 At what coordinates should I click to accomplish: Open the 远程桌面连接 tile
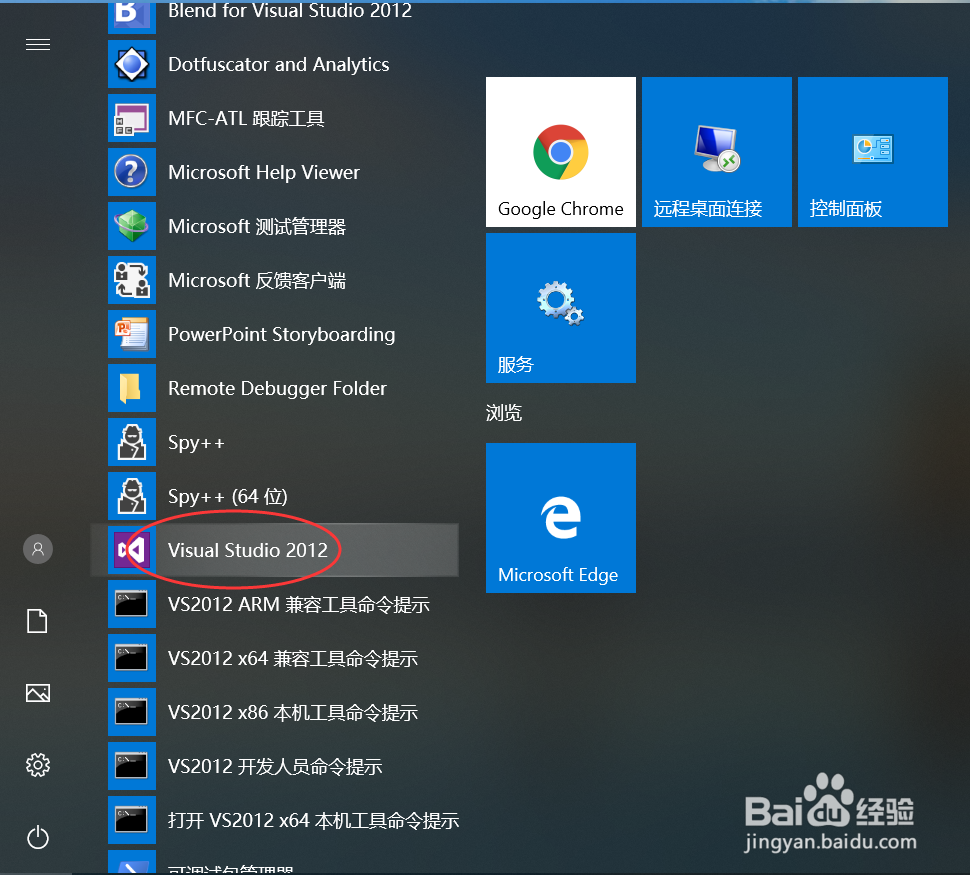point(716,152)
